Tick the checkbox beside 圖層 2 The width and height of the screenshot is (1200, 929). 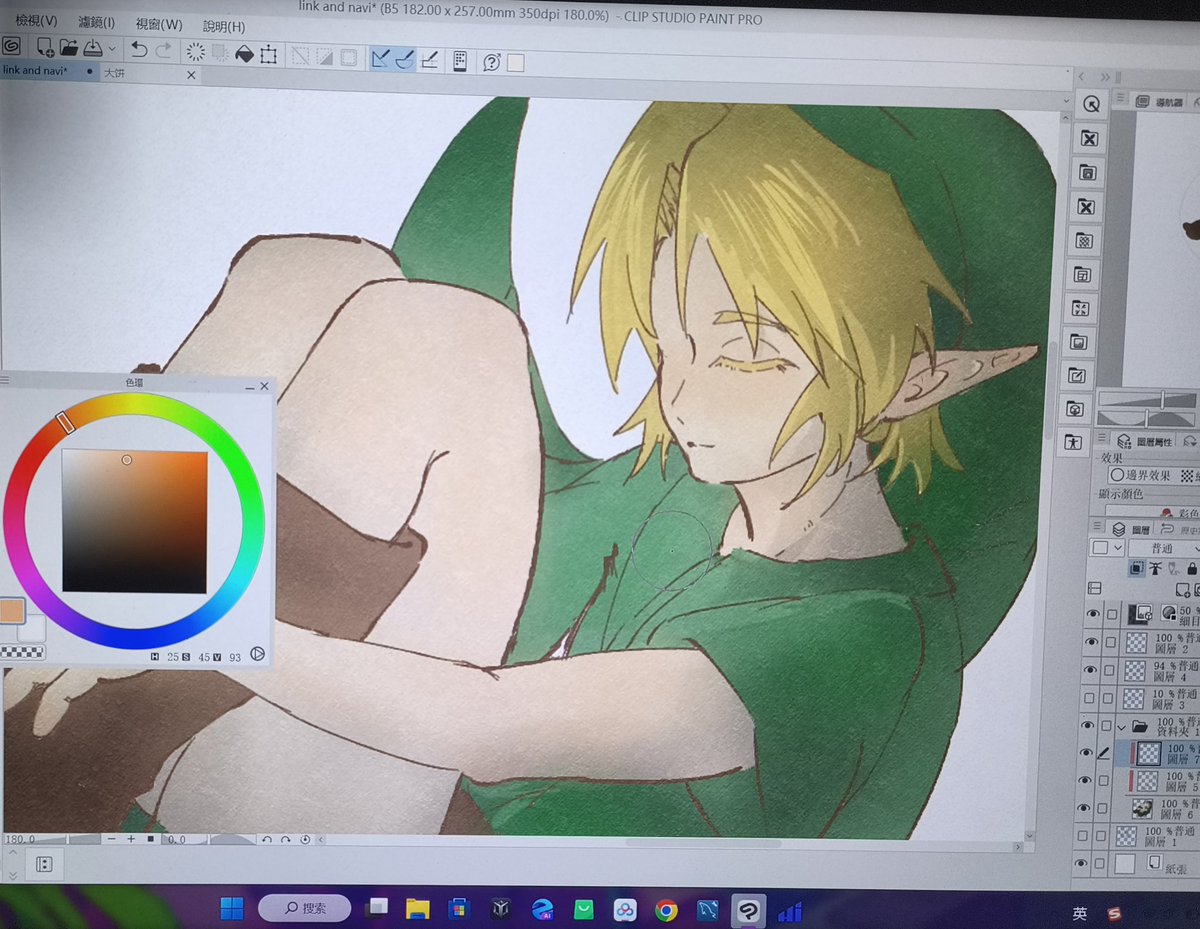click(x=1110, y=642)
